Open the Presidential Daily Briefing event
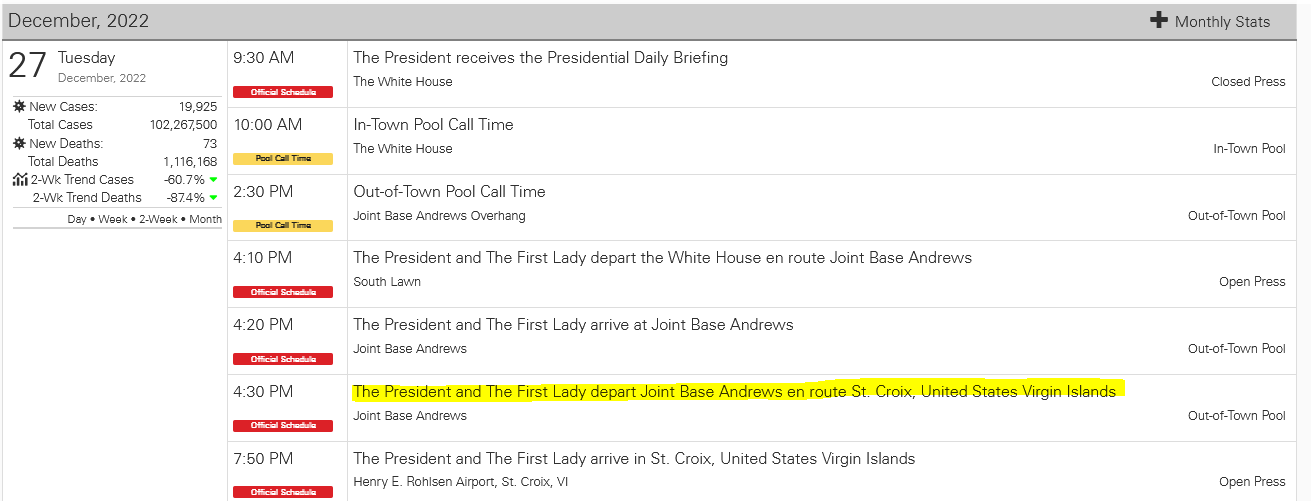Image resolution: width=1311 pixels, height=501 pixels. [540, 58]
